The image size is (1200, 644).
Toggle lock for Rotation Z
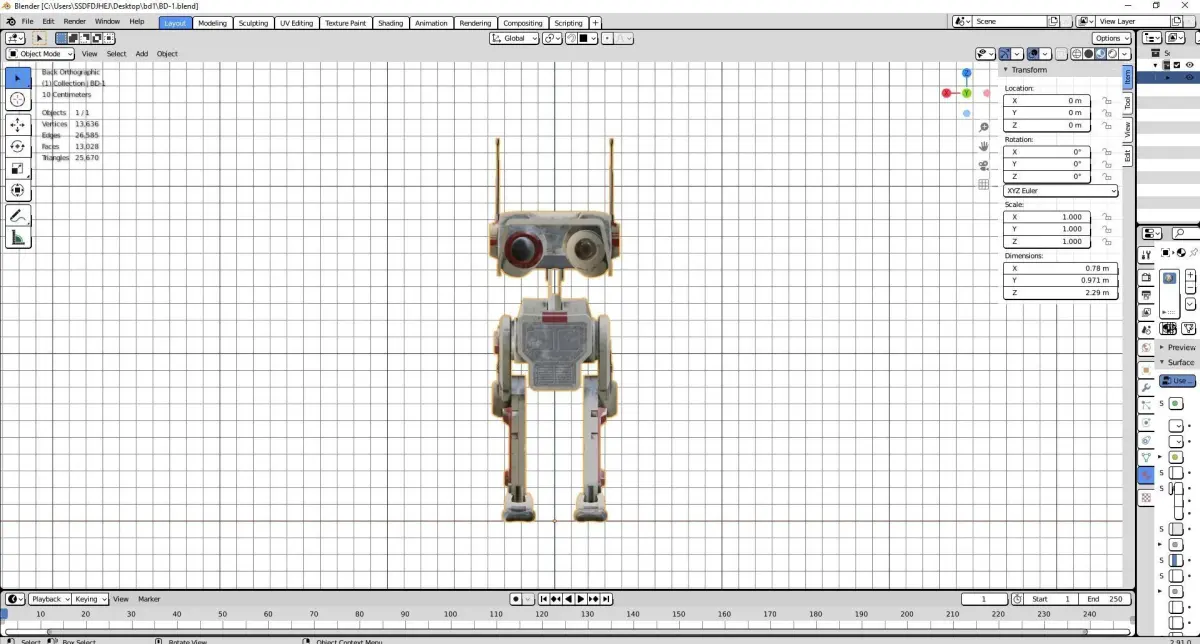tap(1107, 176)
